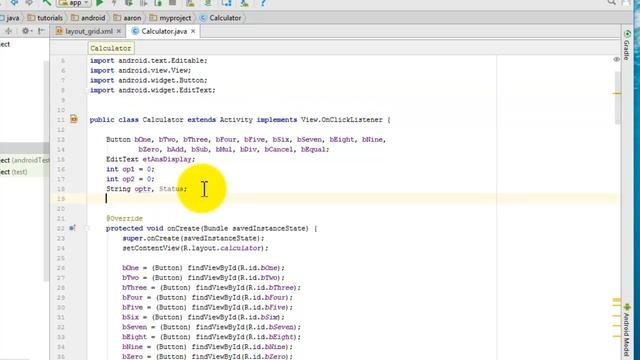Image resolution: width=640 pixels, height=360 pixels.
Task: Click the 'bFive = (Button)' assignment line
Action: pos(207,307)
